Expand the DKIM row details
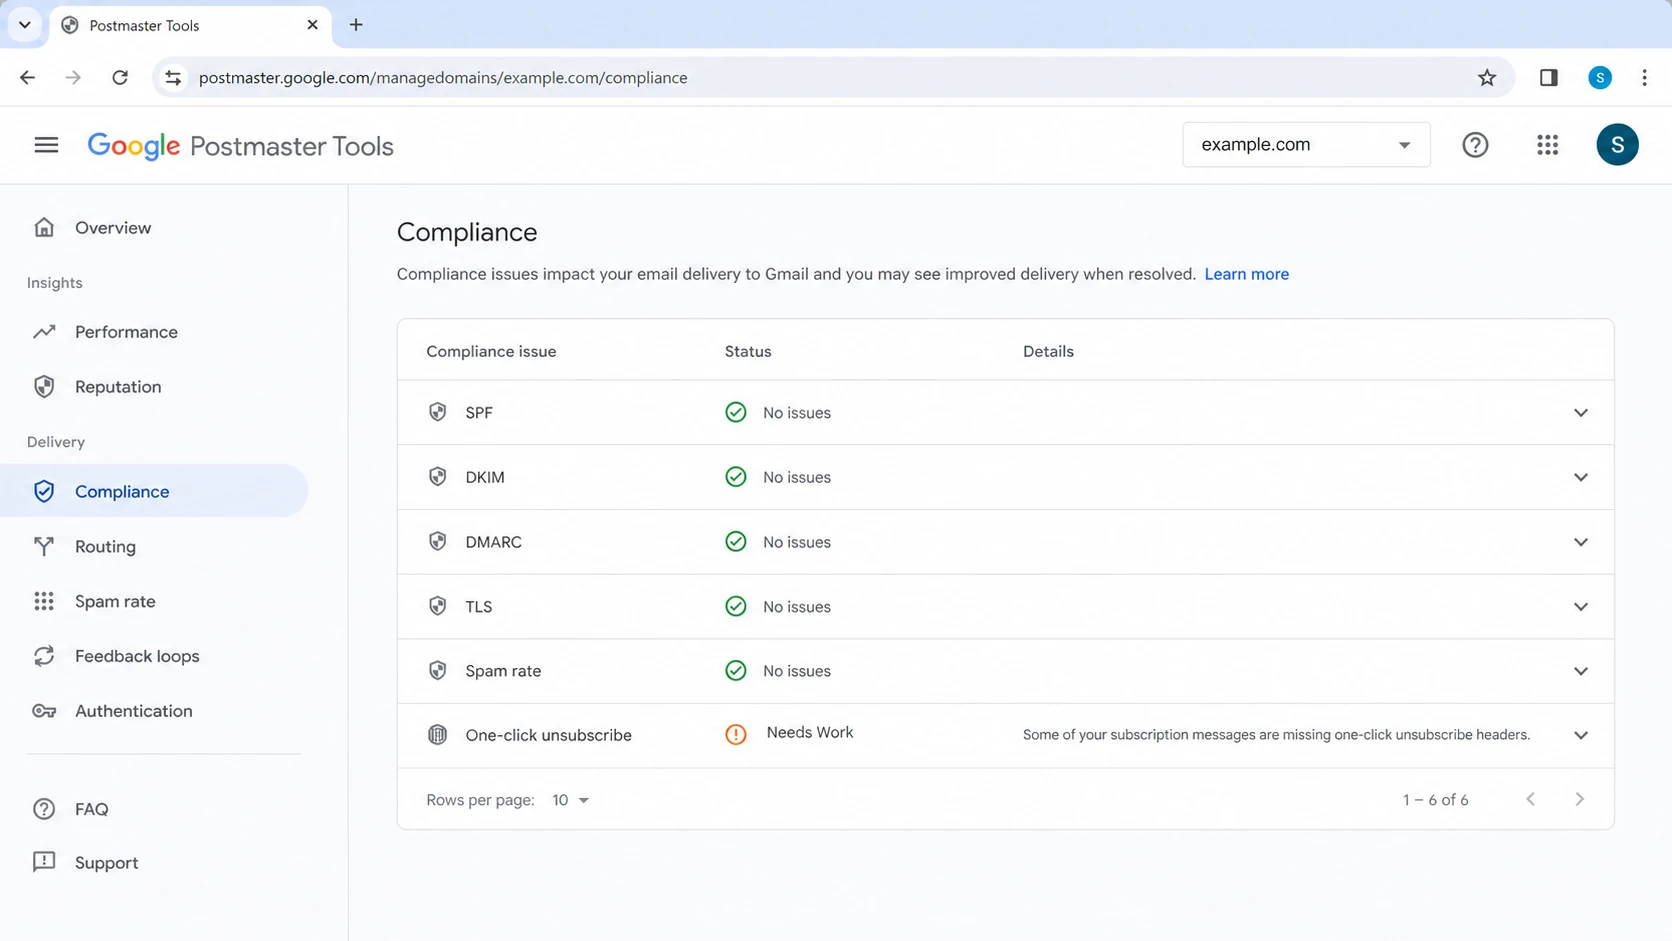This screenshot has width=1672, height=941. [1580, 477]
